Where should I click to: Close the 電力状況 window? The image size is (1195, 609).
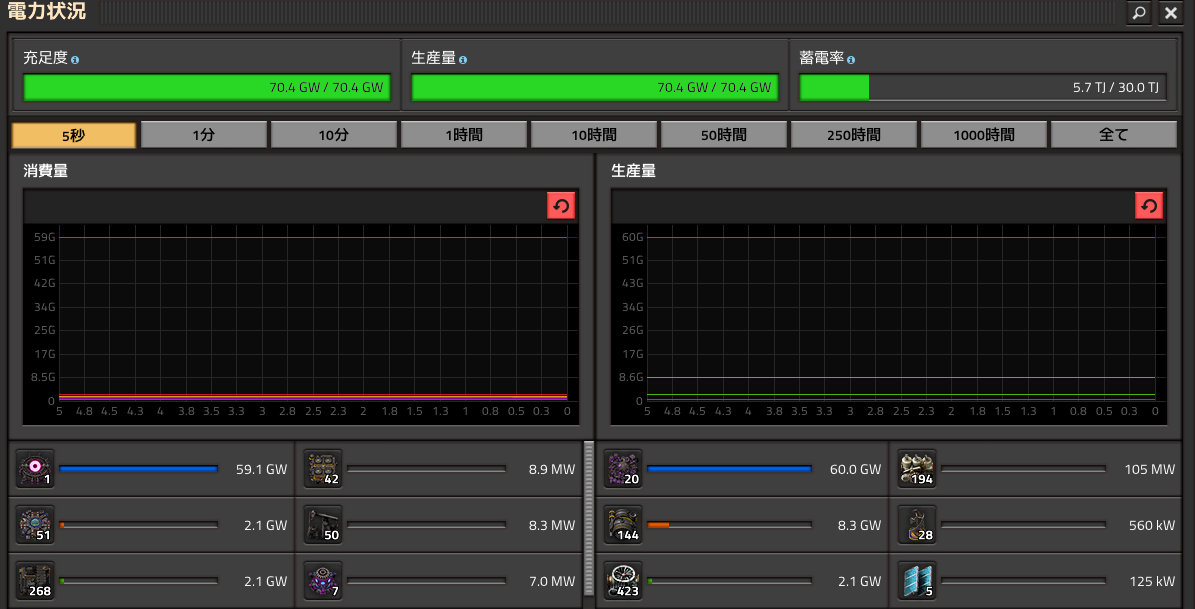[1171, 12]
